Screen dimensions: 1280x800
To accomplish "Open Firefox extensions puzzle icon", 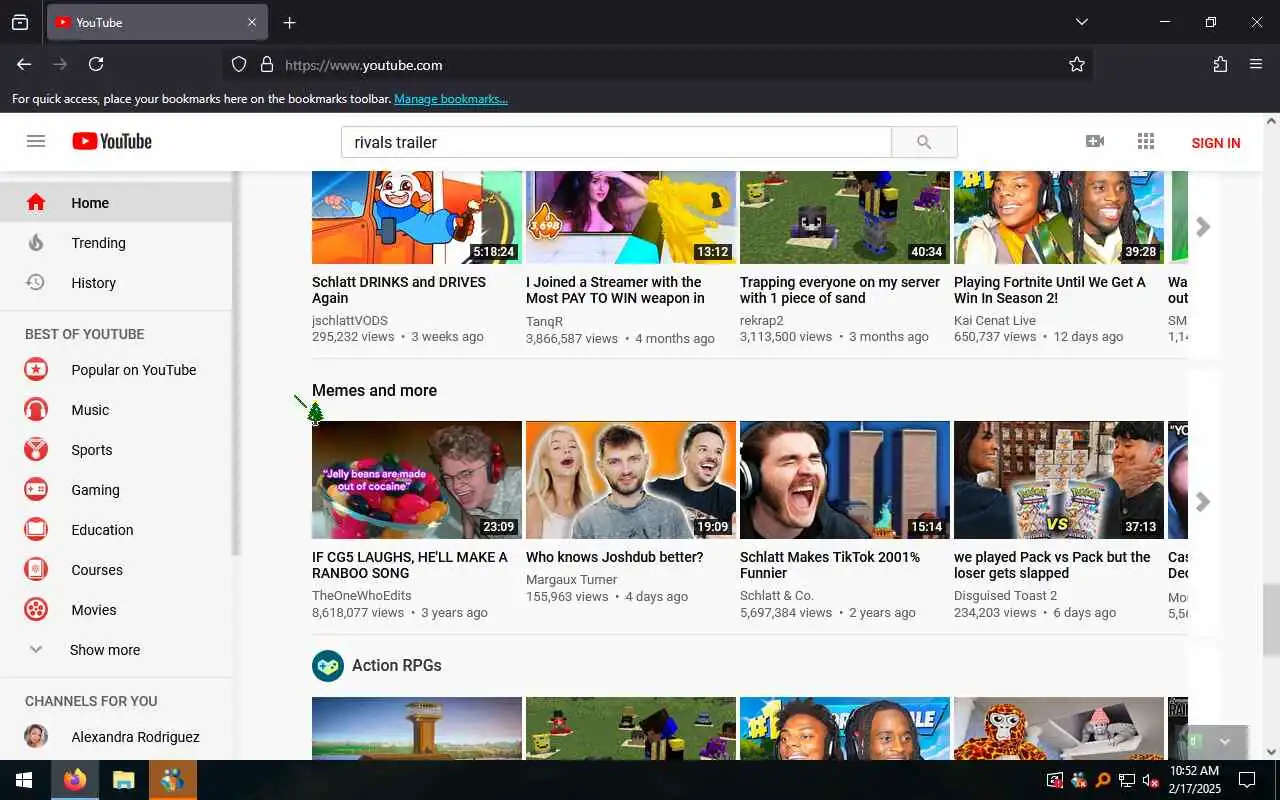I will [1220, 64].
